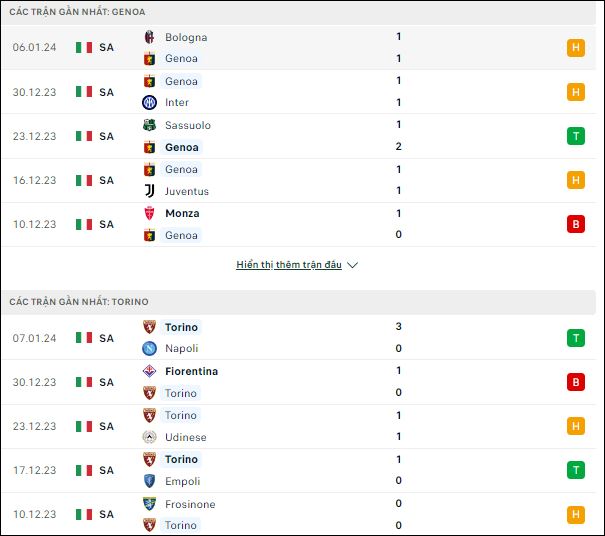Click the Fiorentina club crest
605x536 pixels.
coord(149,371)
